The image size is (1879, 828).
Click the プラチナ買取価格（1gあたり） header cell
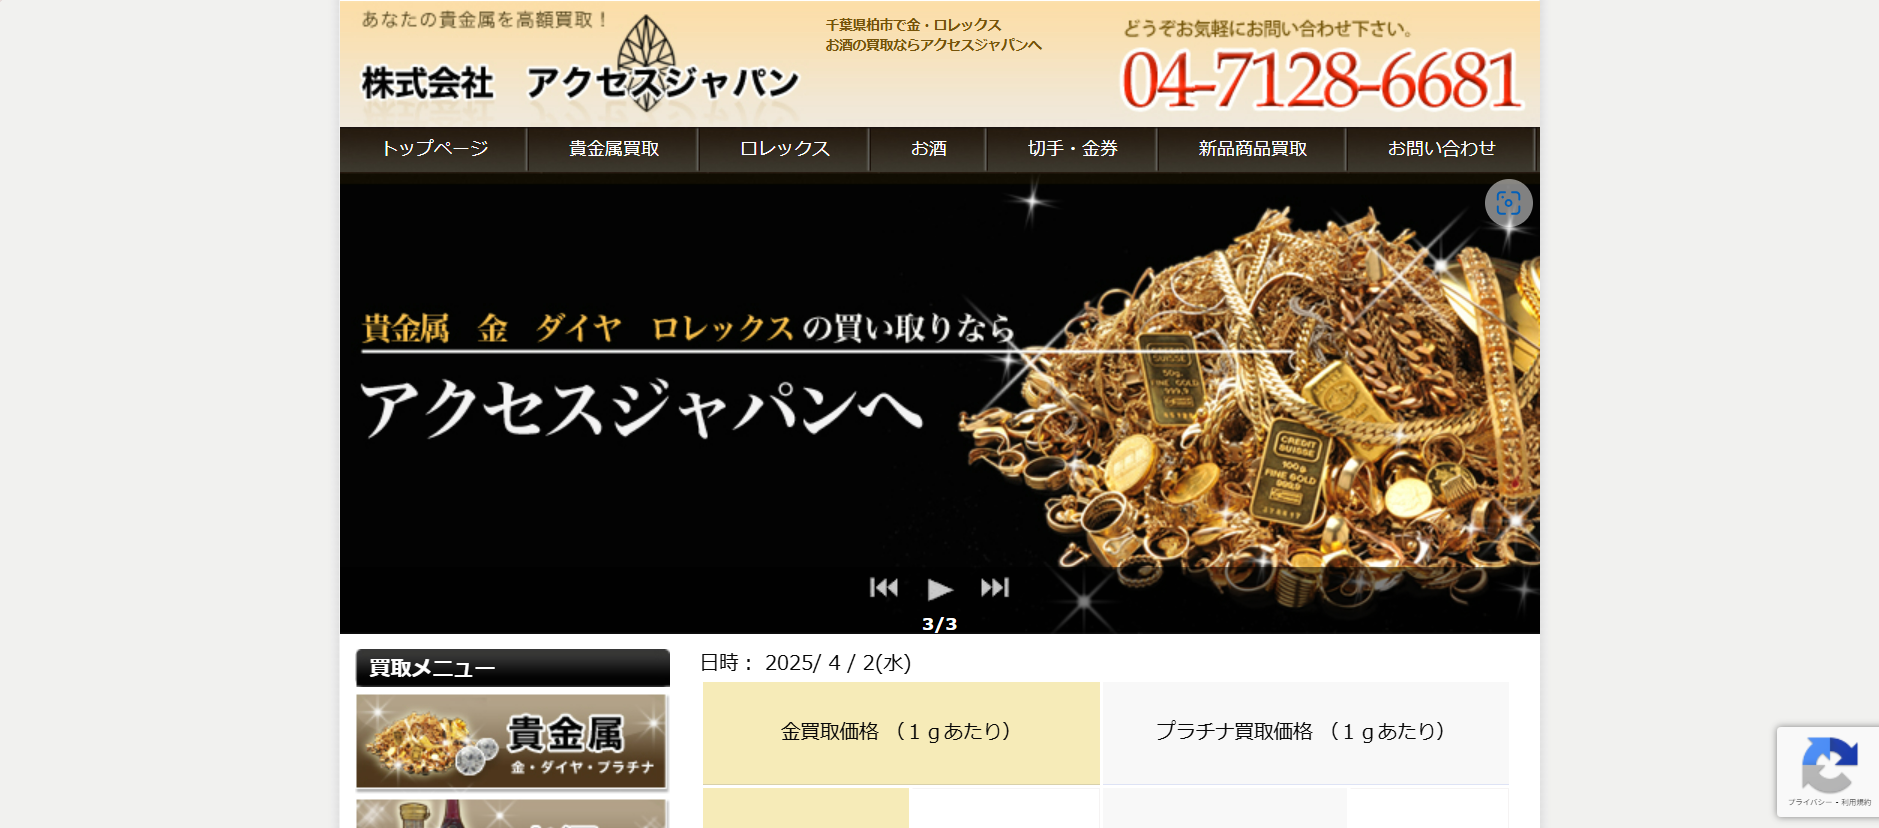[x=1305, y=733]
